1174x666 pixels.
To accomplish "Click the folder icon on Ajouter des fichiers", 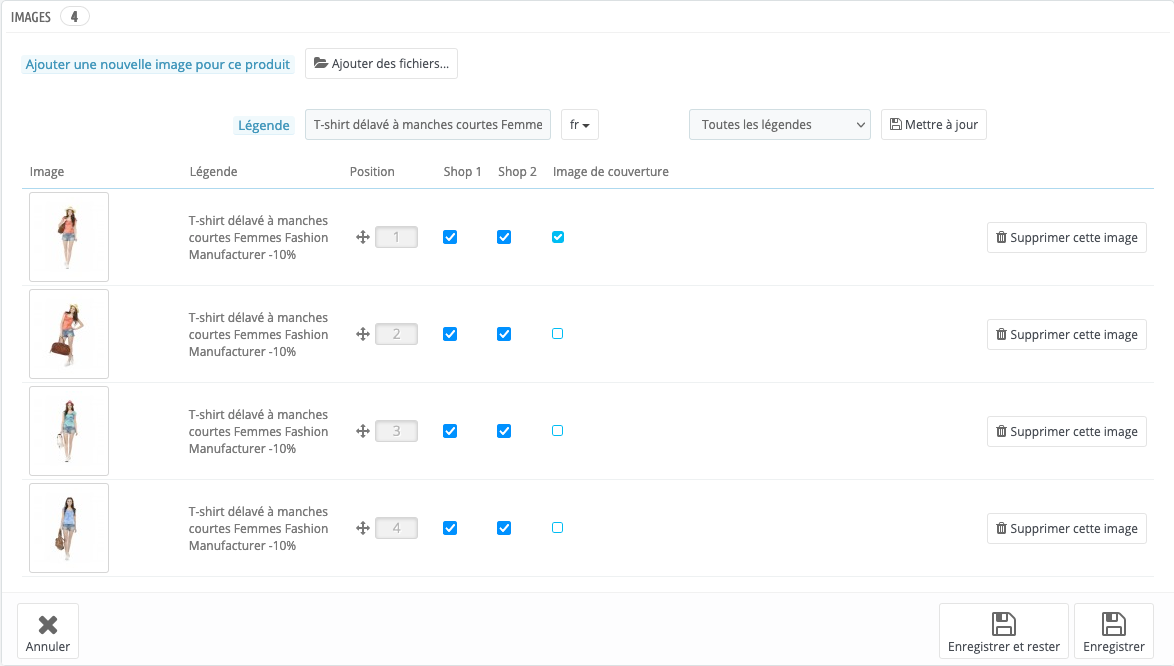I will (321, 63).
